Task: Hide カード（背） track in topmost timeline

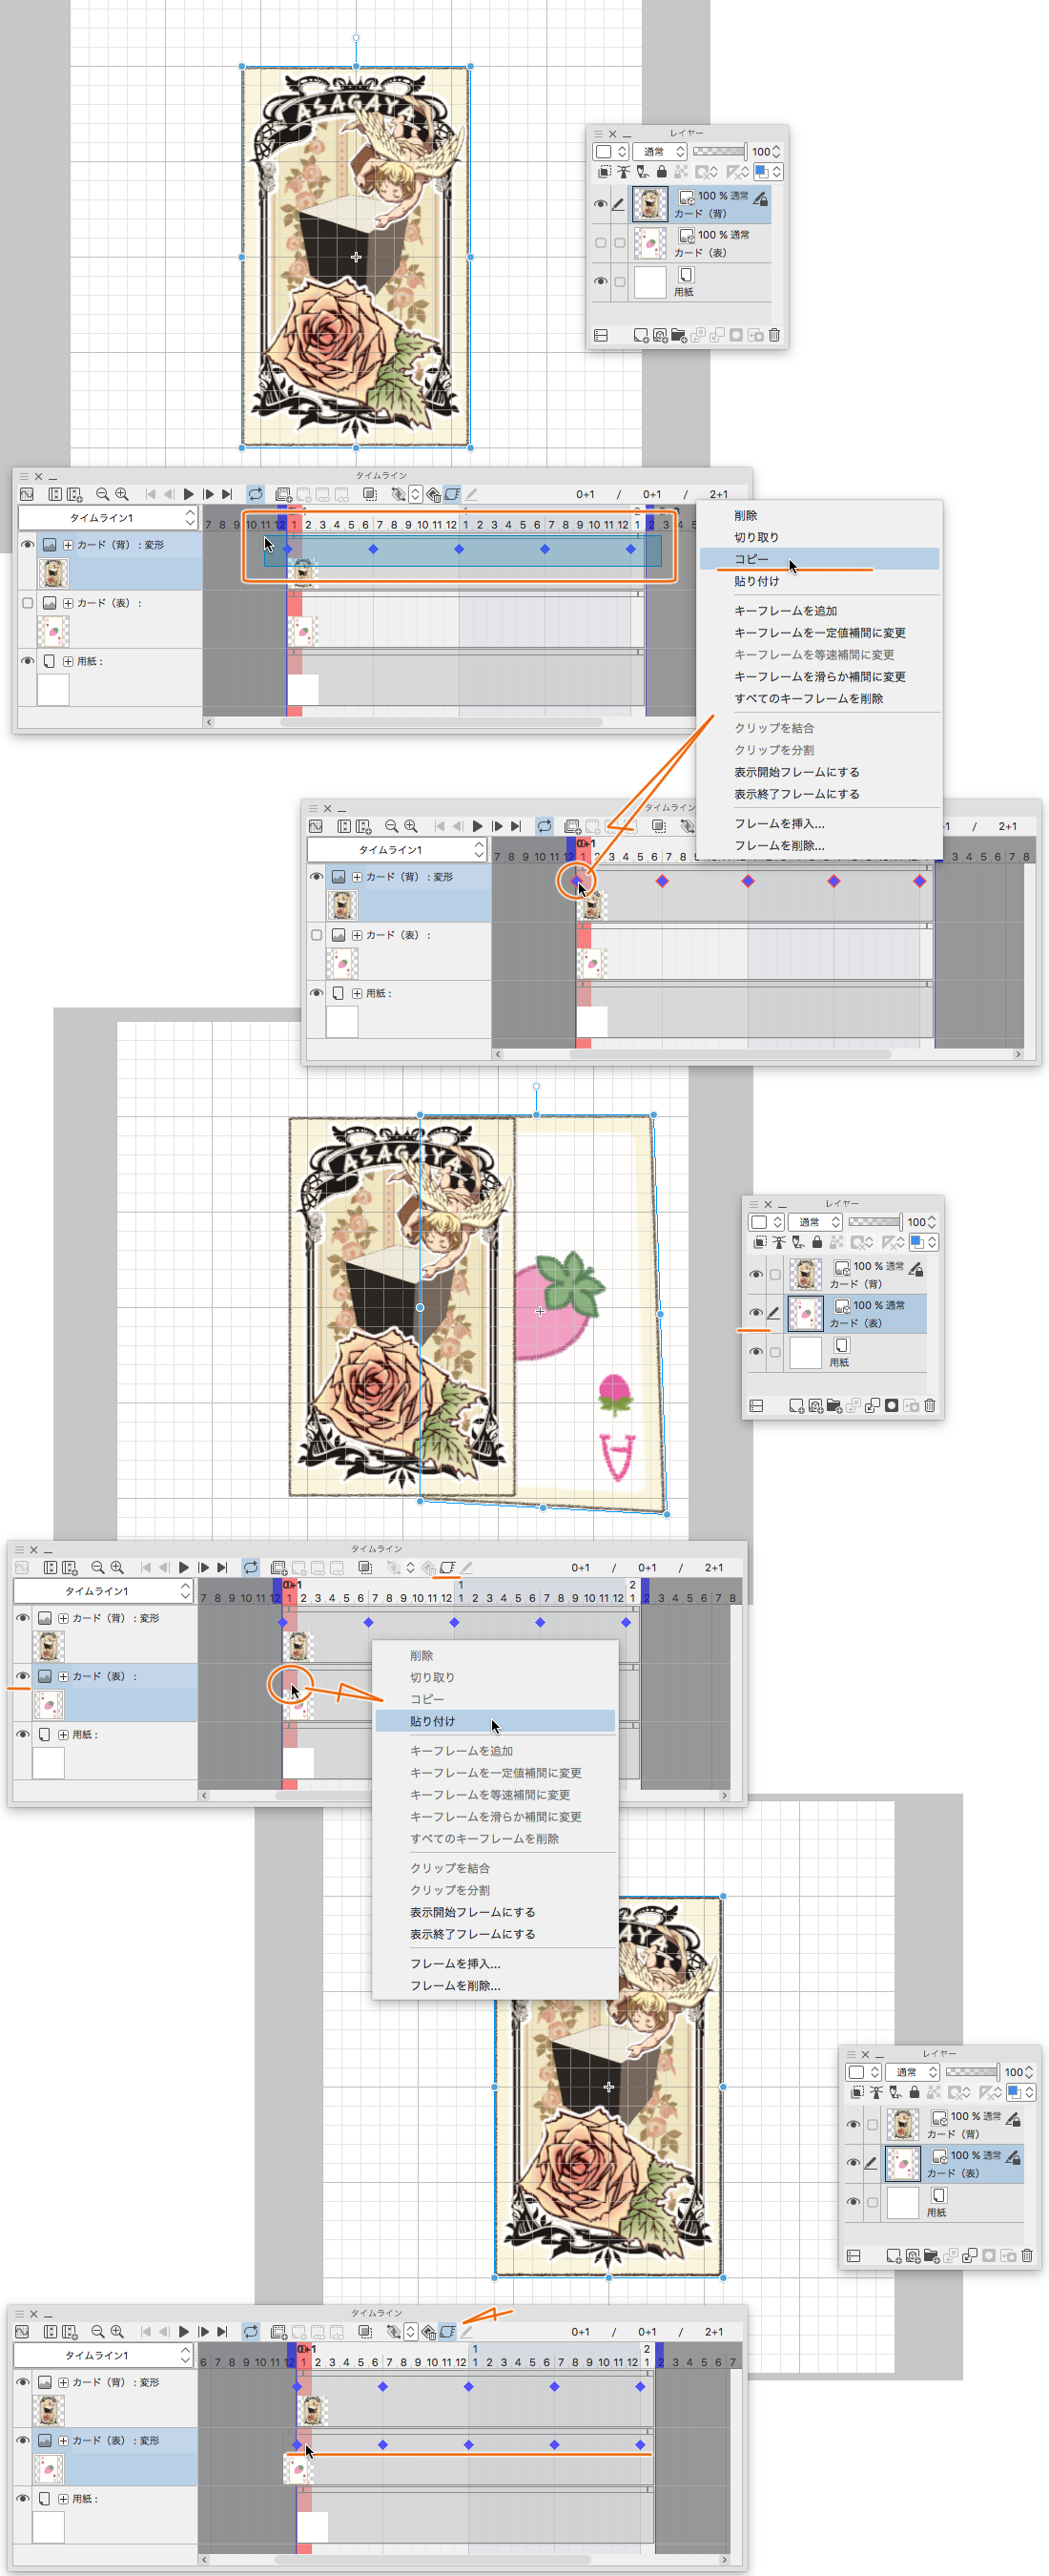Action: click(27, 545)
